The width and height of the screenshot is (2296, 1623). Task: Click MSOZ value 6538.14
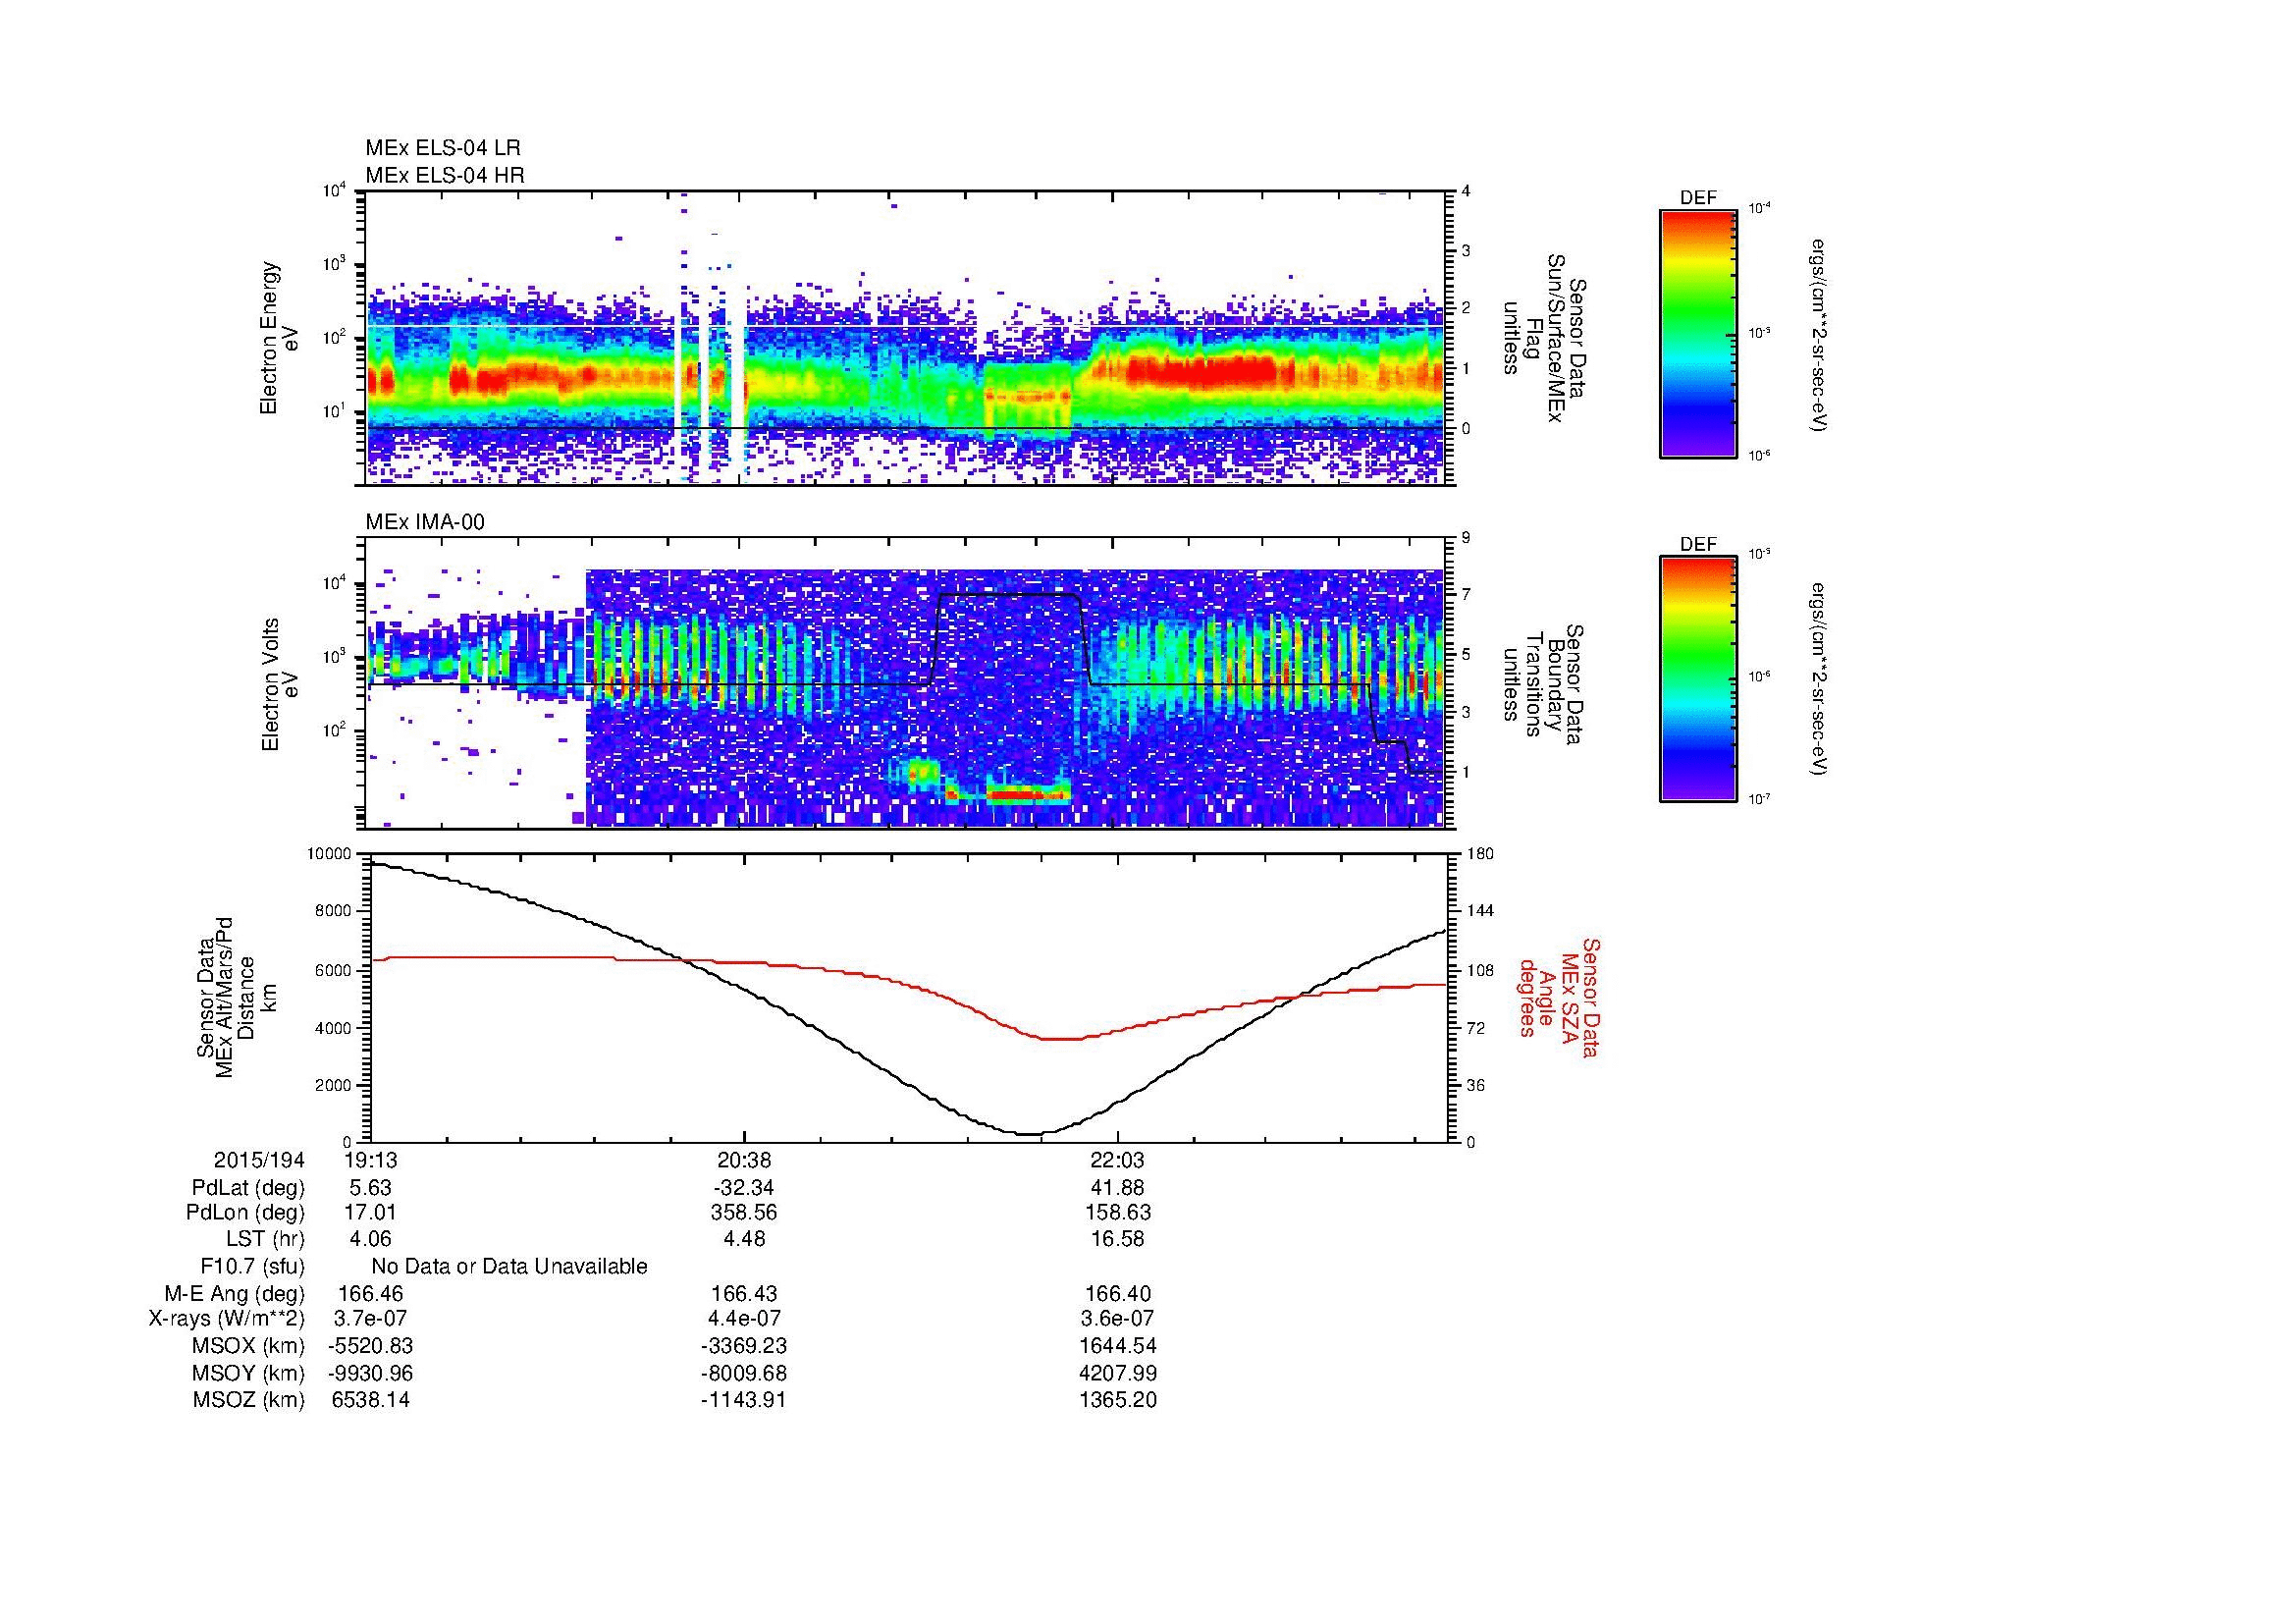point(370,1400)
